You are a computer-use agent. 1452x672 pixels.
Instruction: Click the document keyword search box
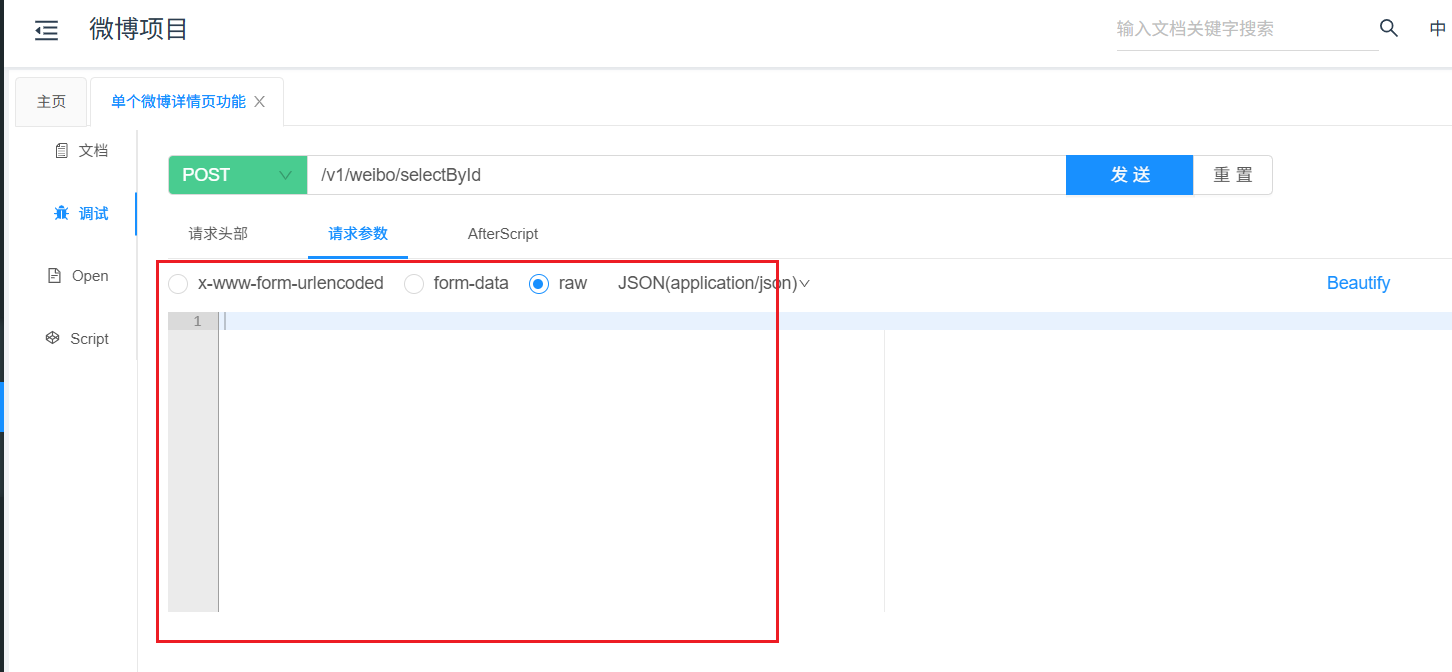pos(1247,29)
